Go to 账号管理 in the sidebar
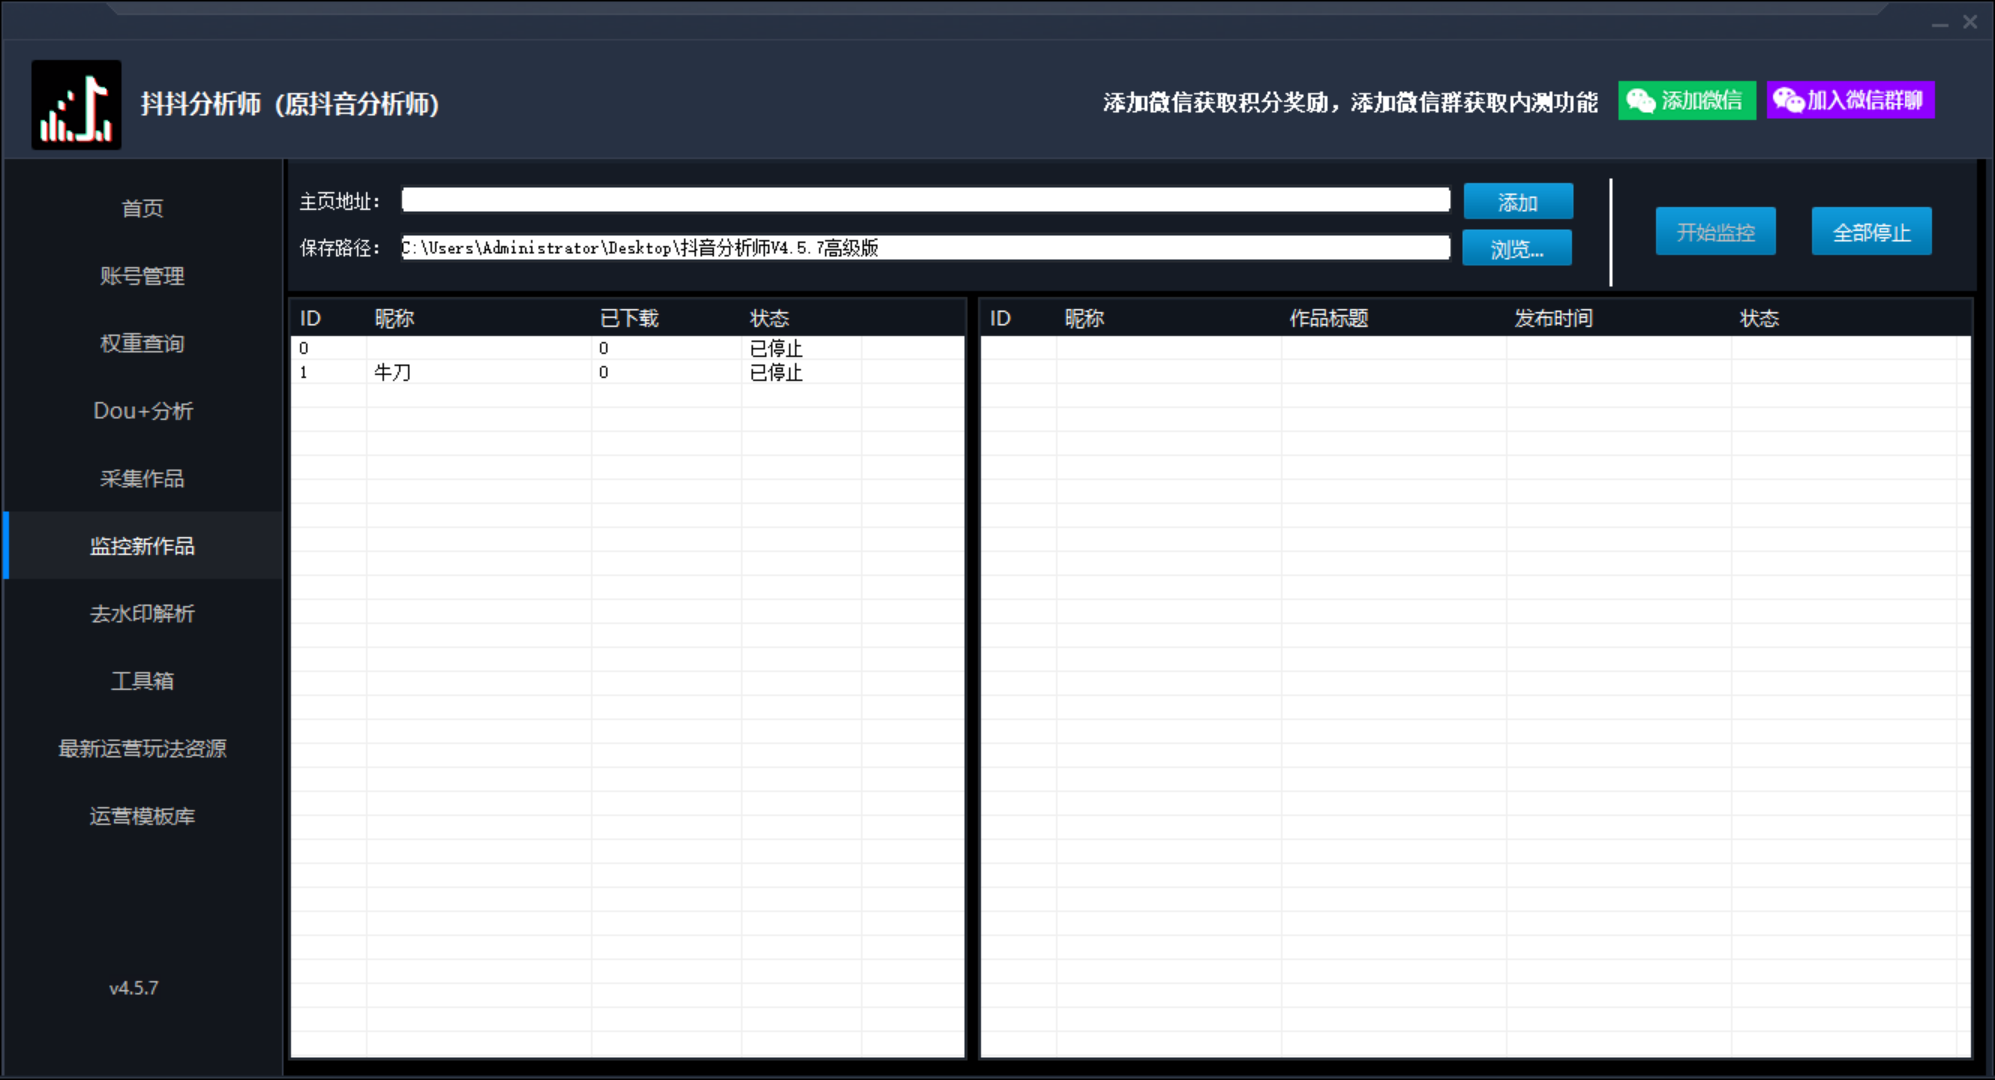This screenshot has width=1995, height=1080. coord(142,276)
